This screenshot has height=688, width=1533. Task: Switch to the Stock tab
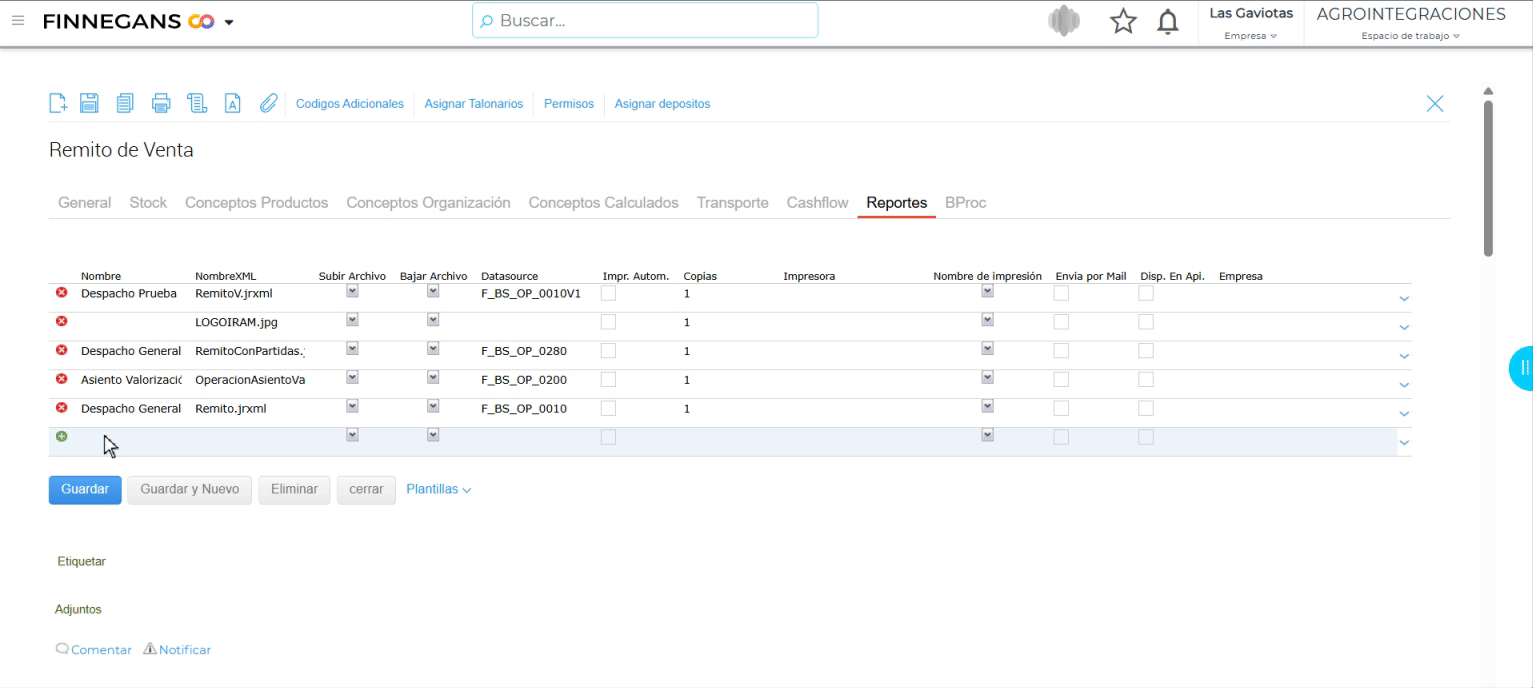coord(148,202)
